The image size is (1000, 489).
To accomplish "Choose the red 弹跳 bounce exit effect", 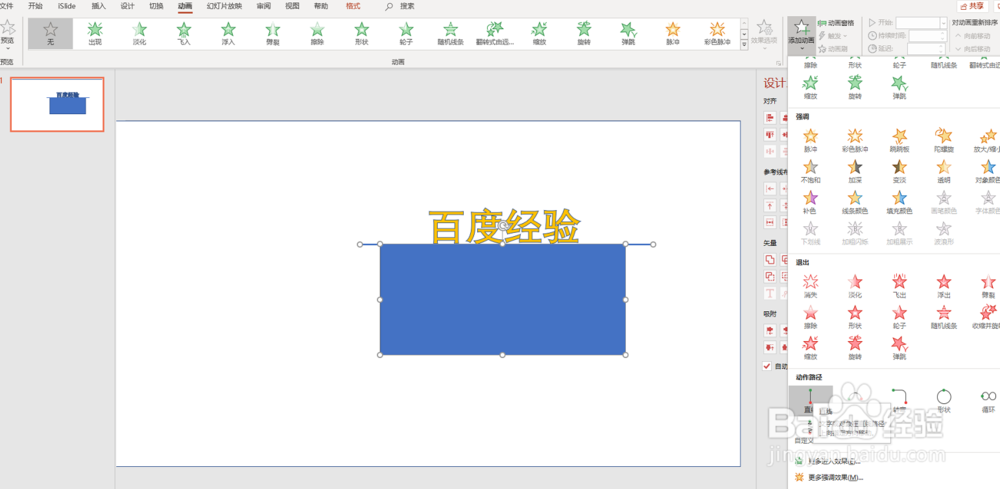I will click(x=899, y=347).
